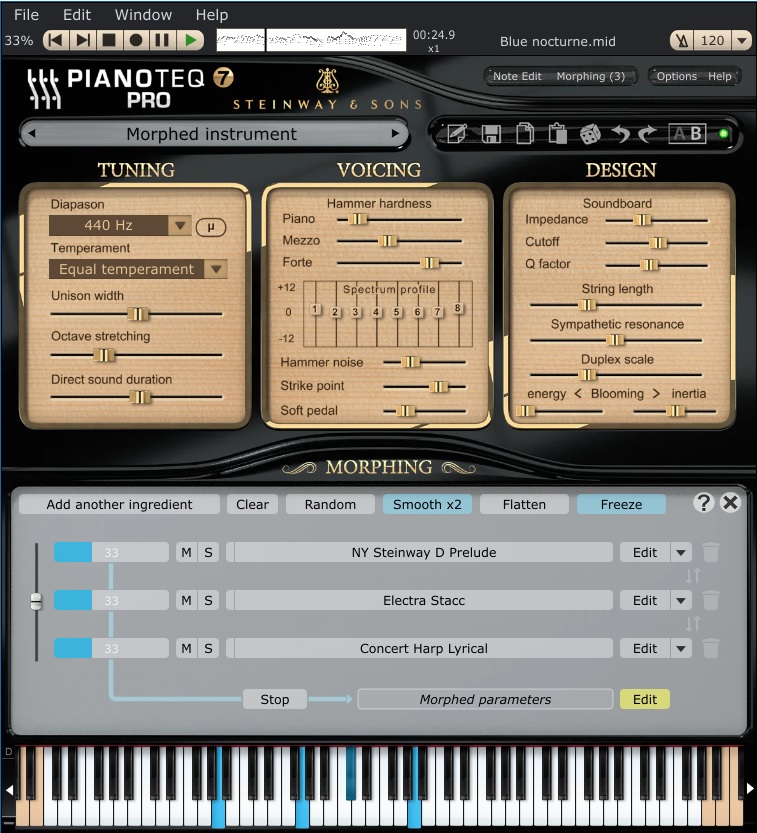This screenshot has height=833, width=757.
Task: Swap Electra Stacc and Concert Harp order
Action: tap(693, 624)
